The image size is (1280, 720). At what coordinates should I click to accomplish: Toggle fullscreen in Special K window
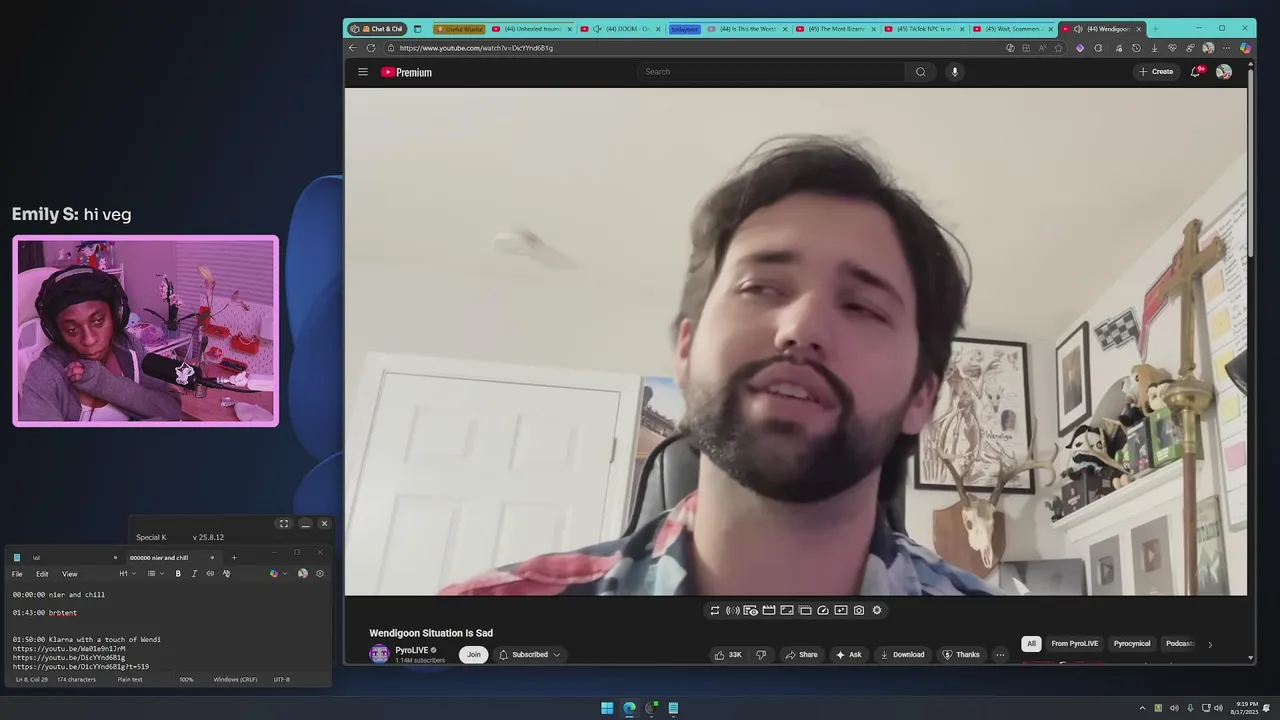284,524
